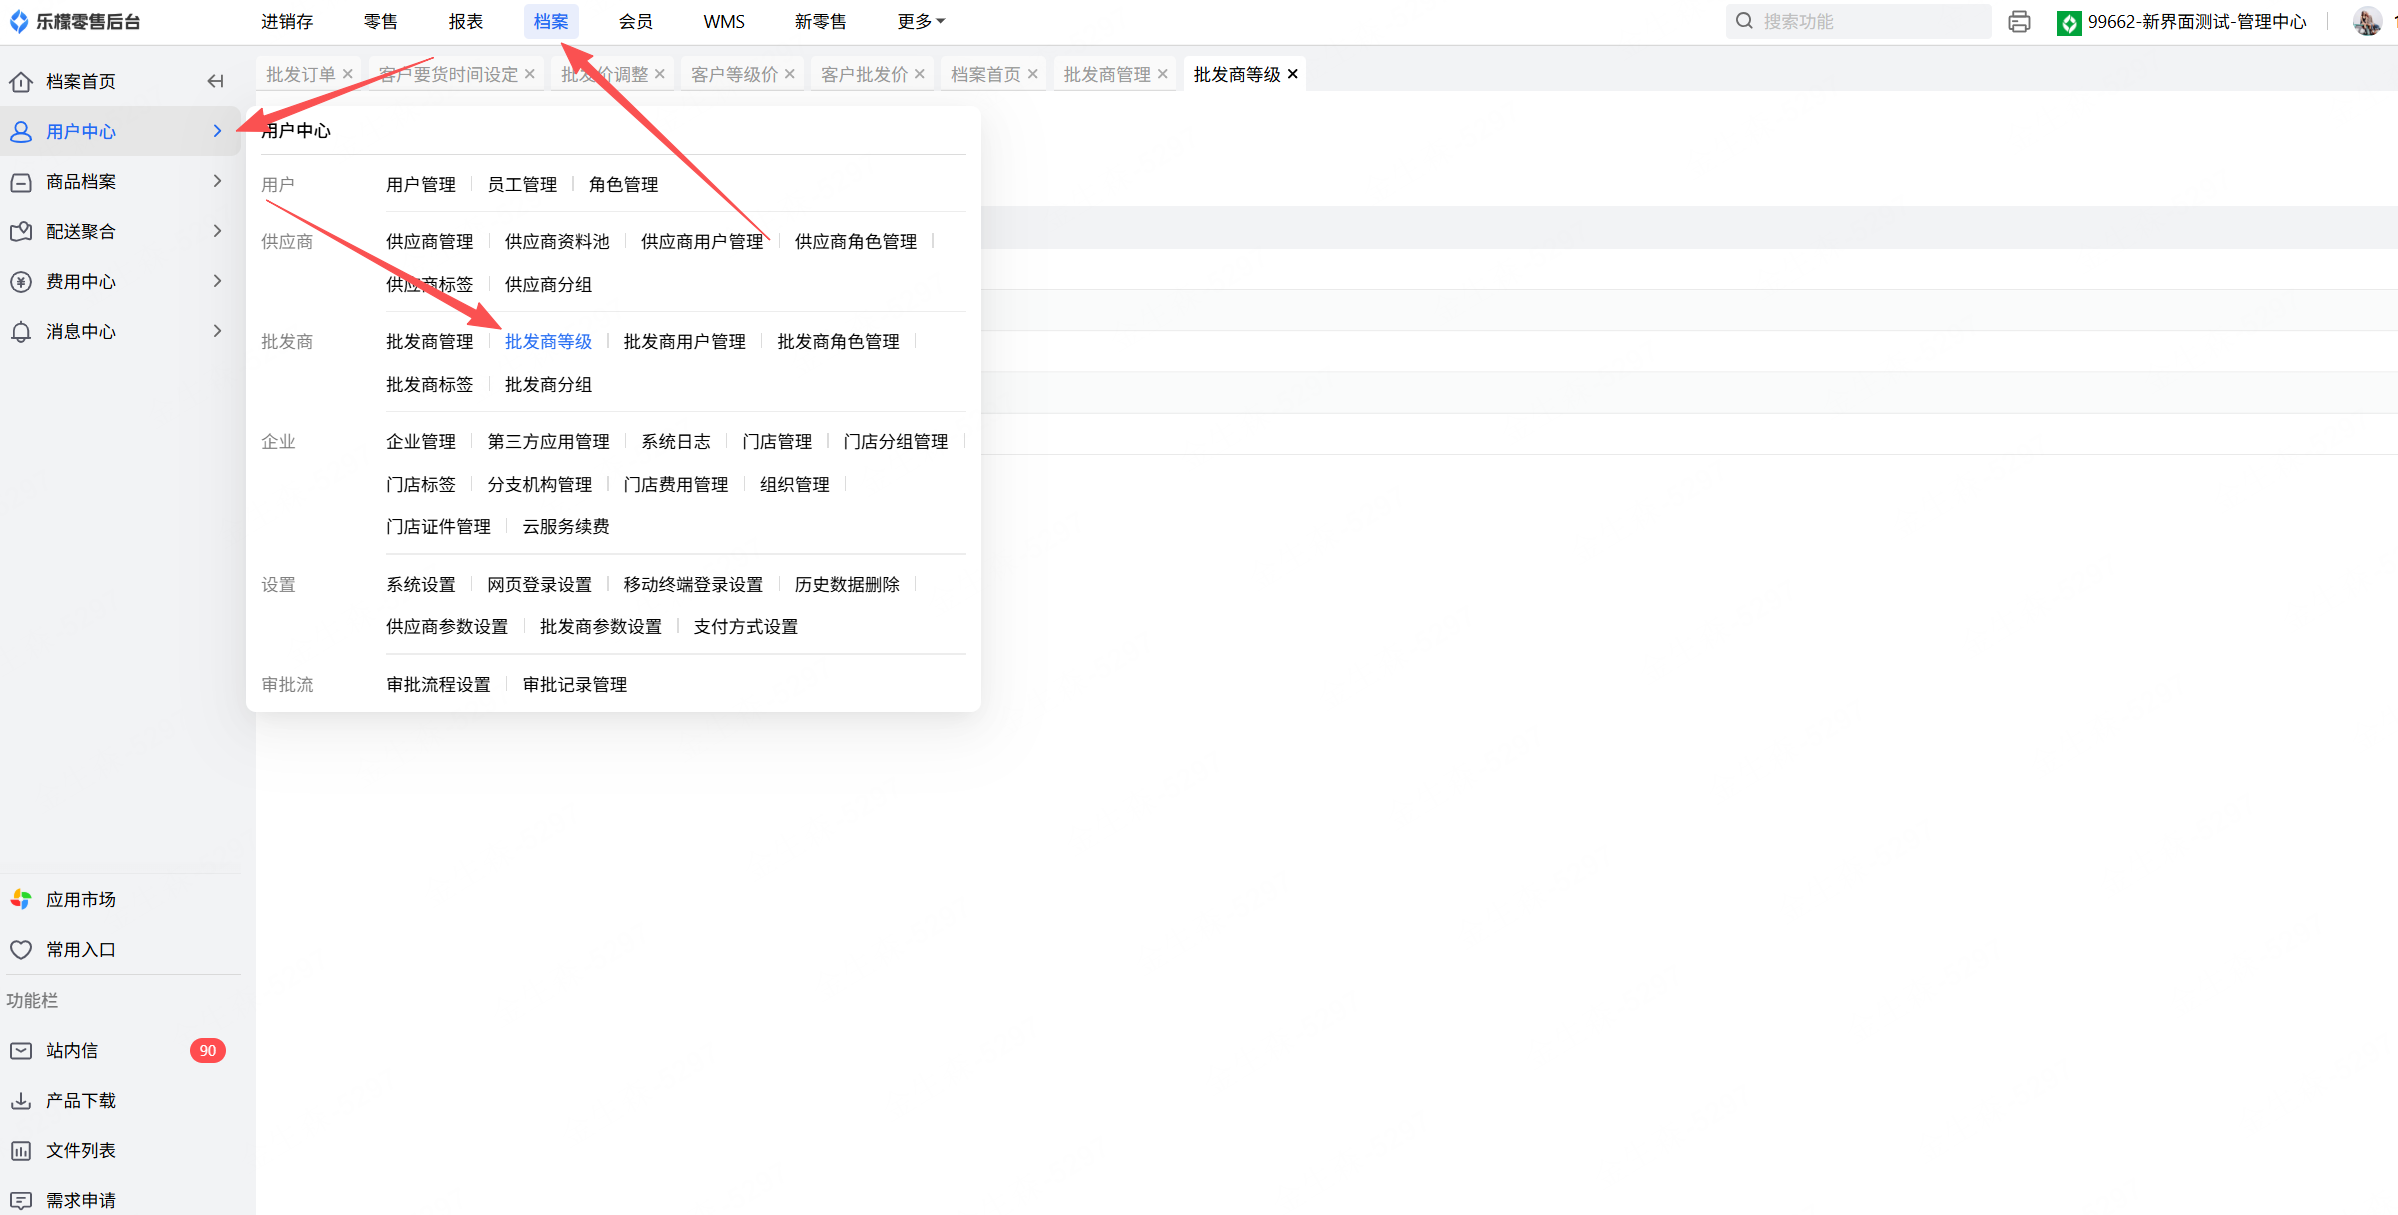Switch to the 批发商管理 tab
This screenshot has width=2398, height=1215.
click(x=1106, y=74)
